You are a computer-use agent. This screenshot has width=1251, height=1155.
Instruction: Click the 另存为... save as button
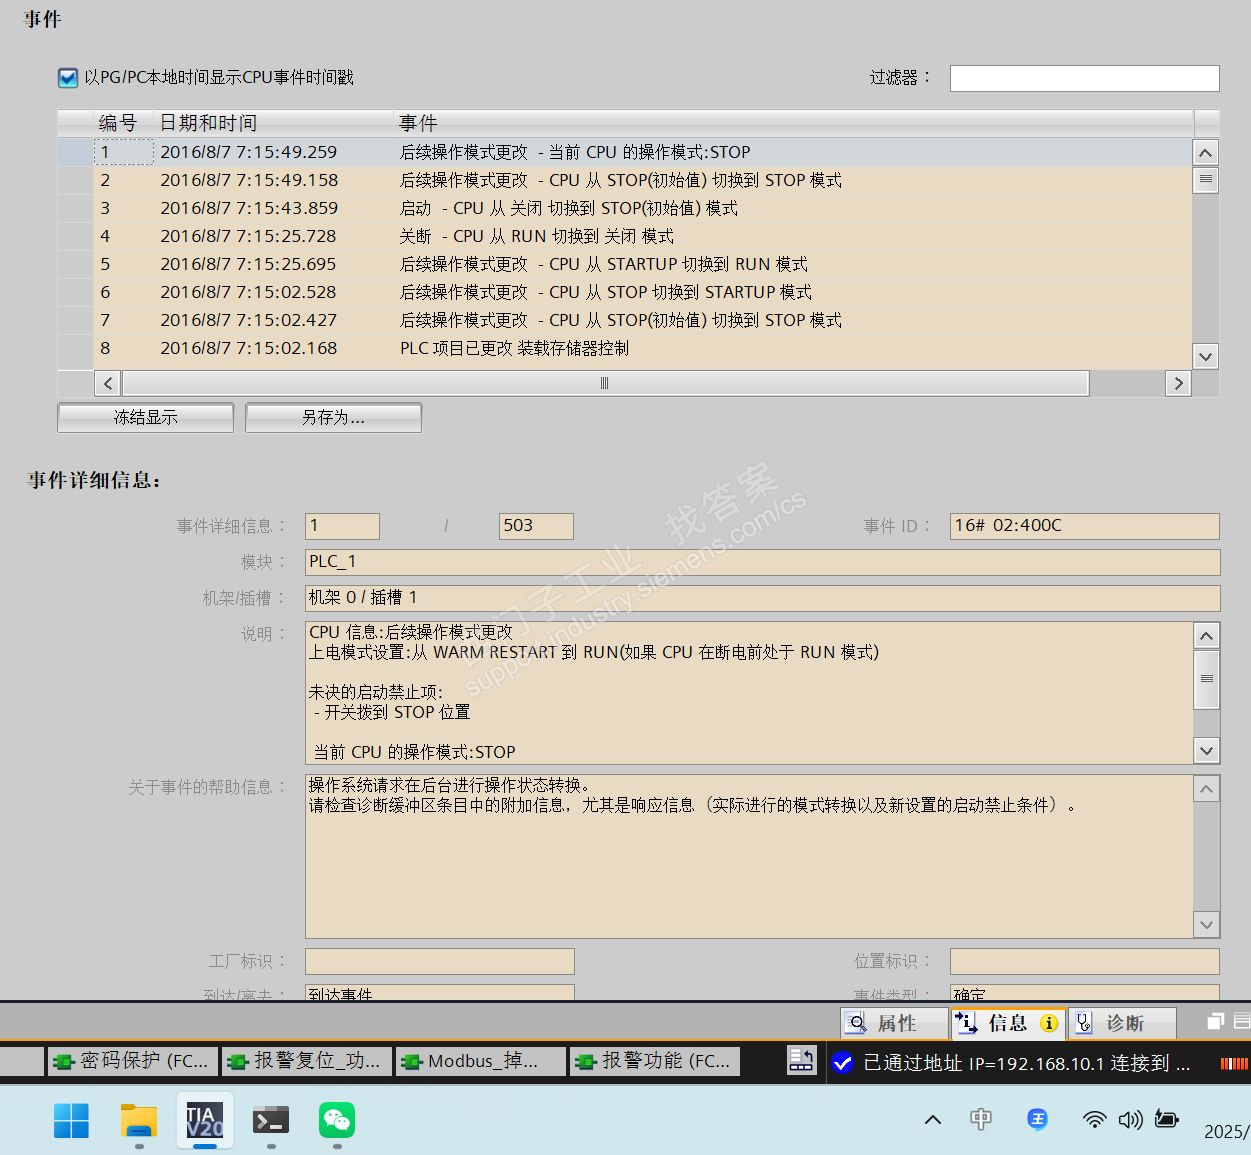pyautogui.click(x=333, y=417)
